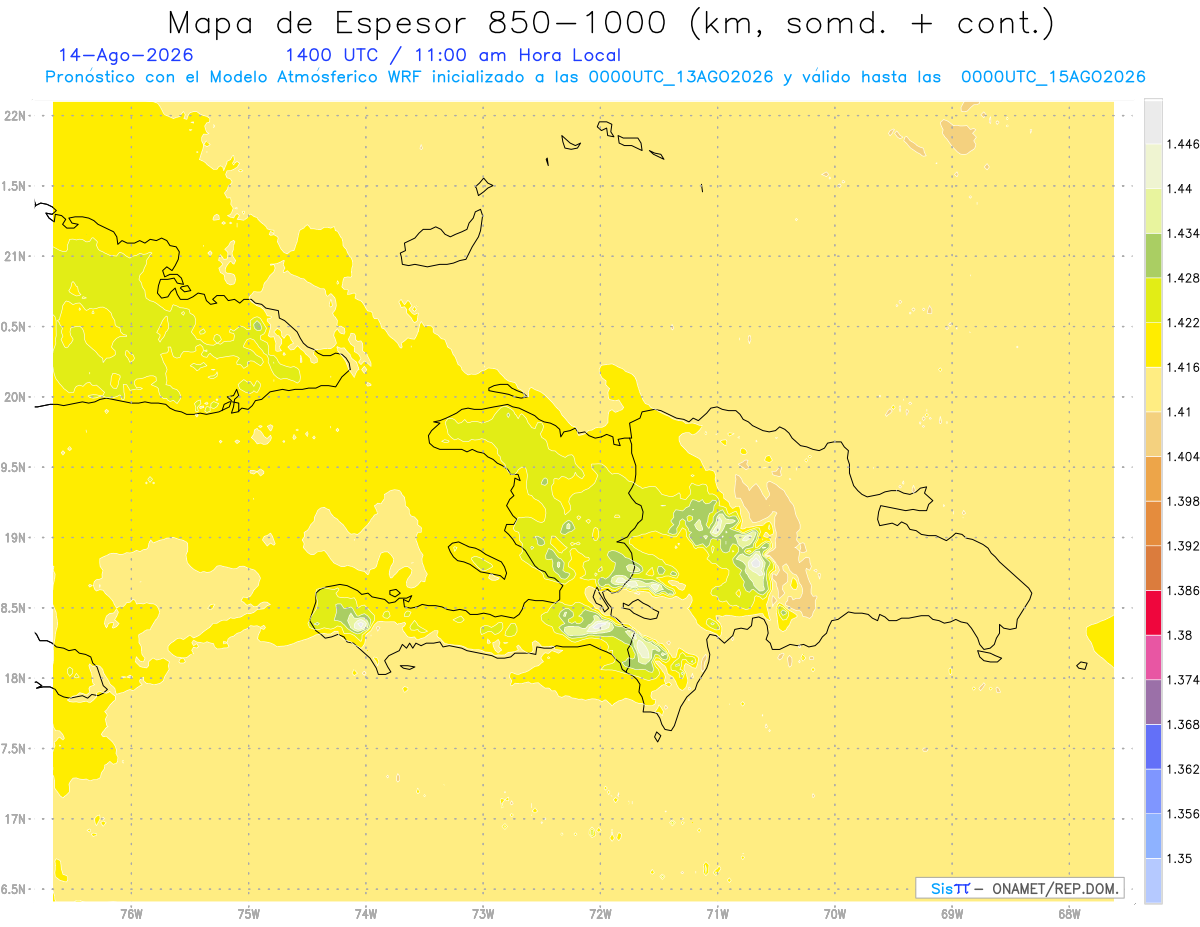1200x927 pixels.
Task: Click the legend value 1.362
Action: 1182,769
